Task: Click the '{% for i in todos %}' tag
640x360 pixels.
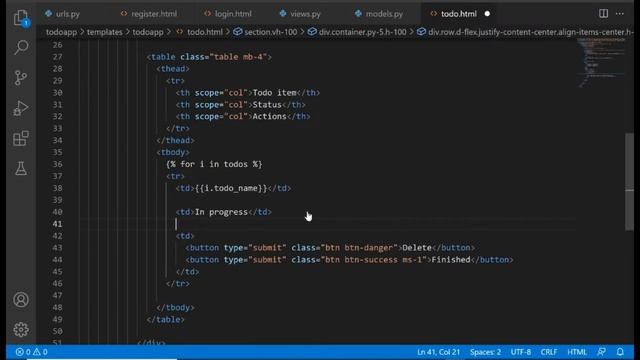Action: pyautogui.click(x=214, y=164)
